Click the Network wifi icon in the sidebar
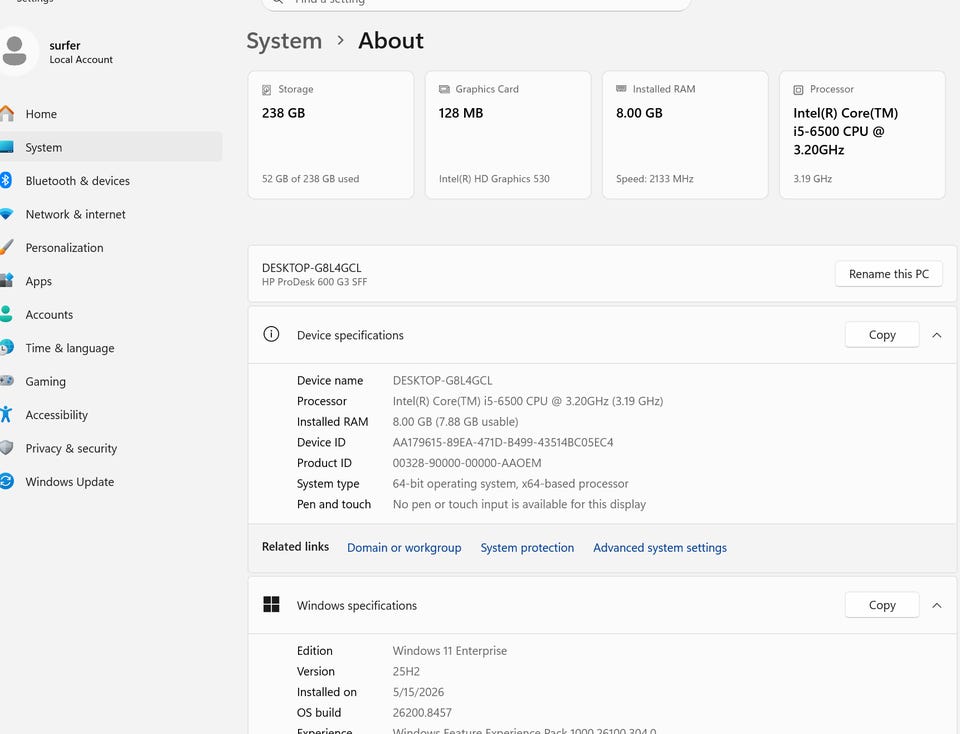This screenshot has height=734, width=960. click(6, 214)
